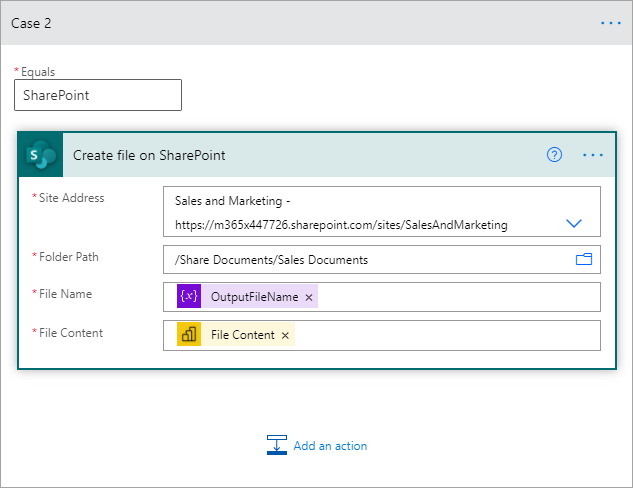
Task: Click the variable icon on OutputFileName token
Action: [x=189, y=297]
